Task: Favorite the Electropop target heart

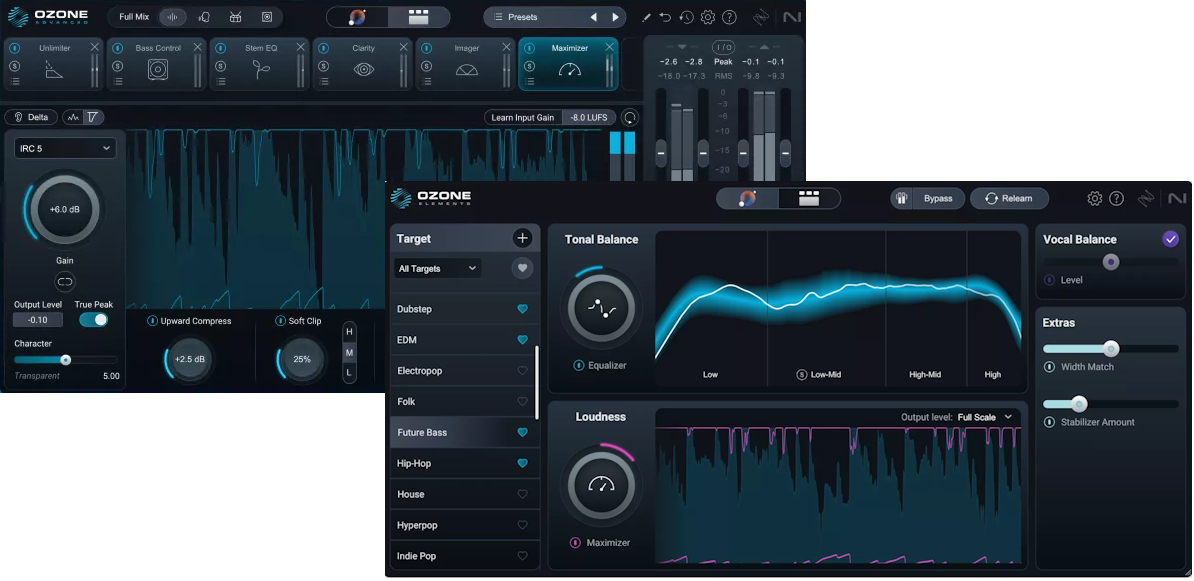Action: 522,371
